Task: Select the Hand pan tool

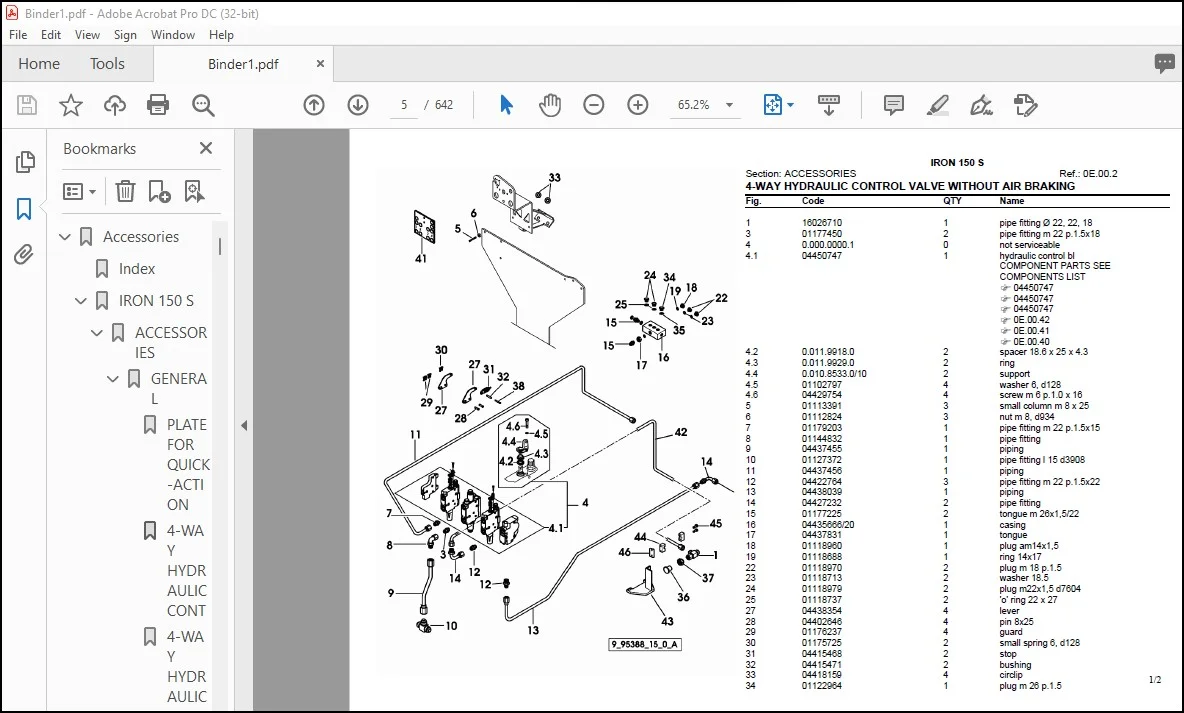Action: pyautogui.click(x=550, y=105)
